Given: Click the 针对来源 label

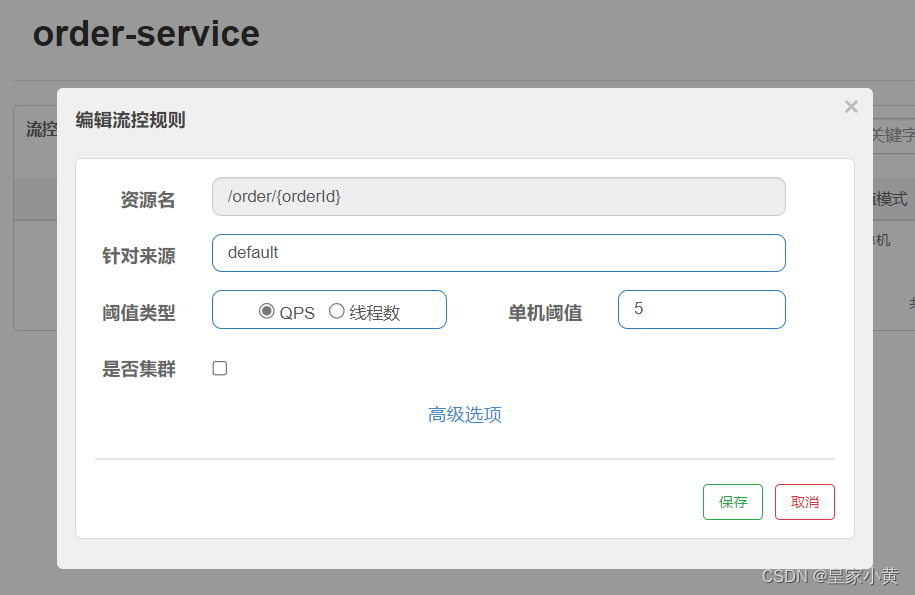Looking at the screenshot, I should (139, 256).
